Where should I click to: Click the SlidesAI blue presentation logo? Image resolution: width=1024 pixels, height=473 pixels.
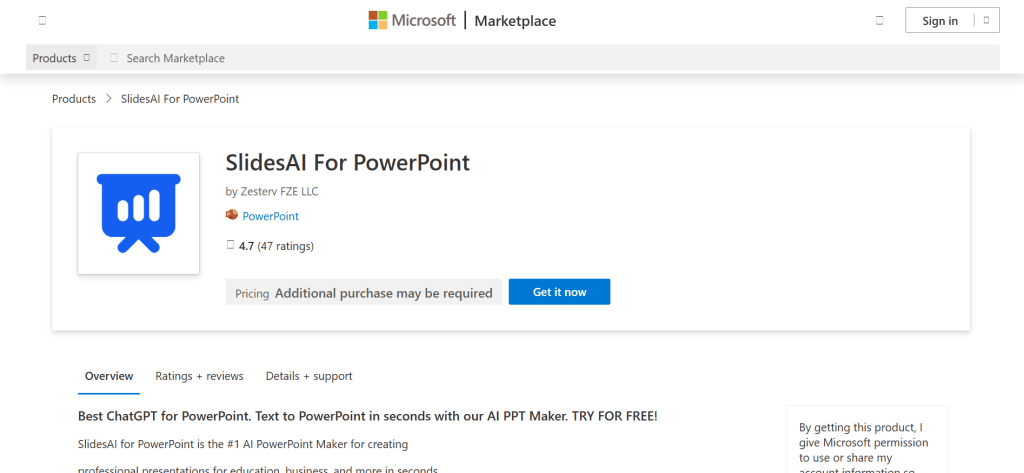(x=138, y=213)
